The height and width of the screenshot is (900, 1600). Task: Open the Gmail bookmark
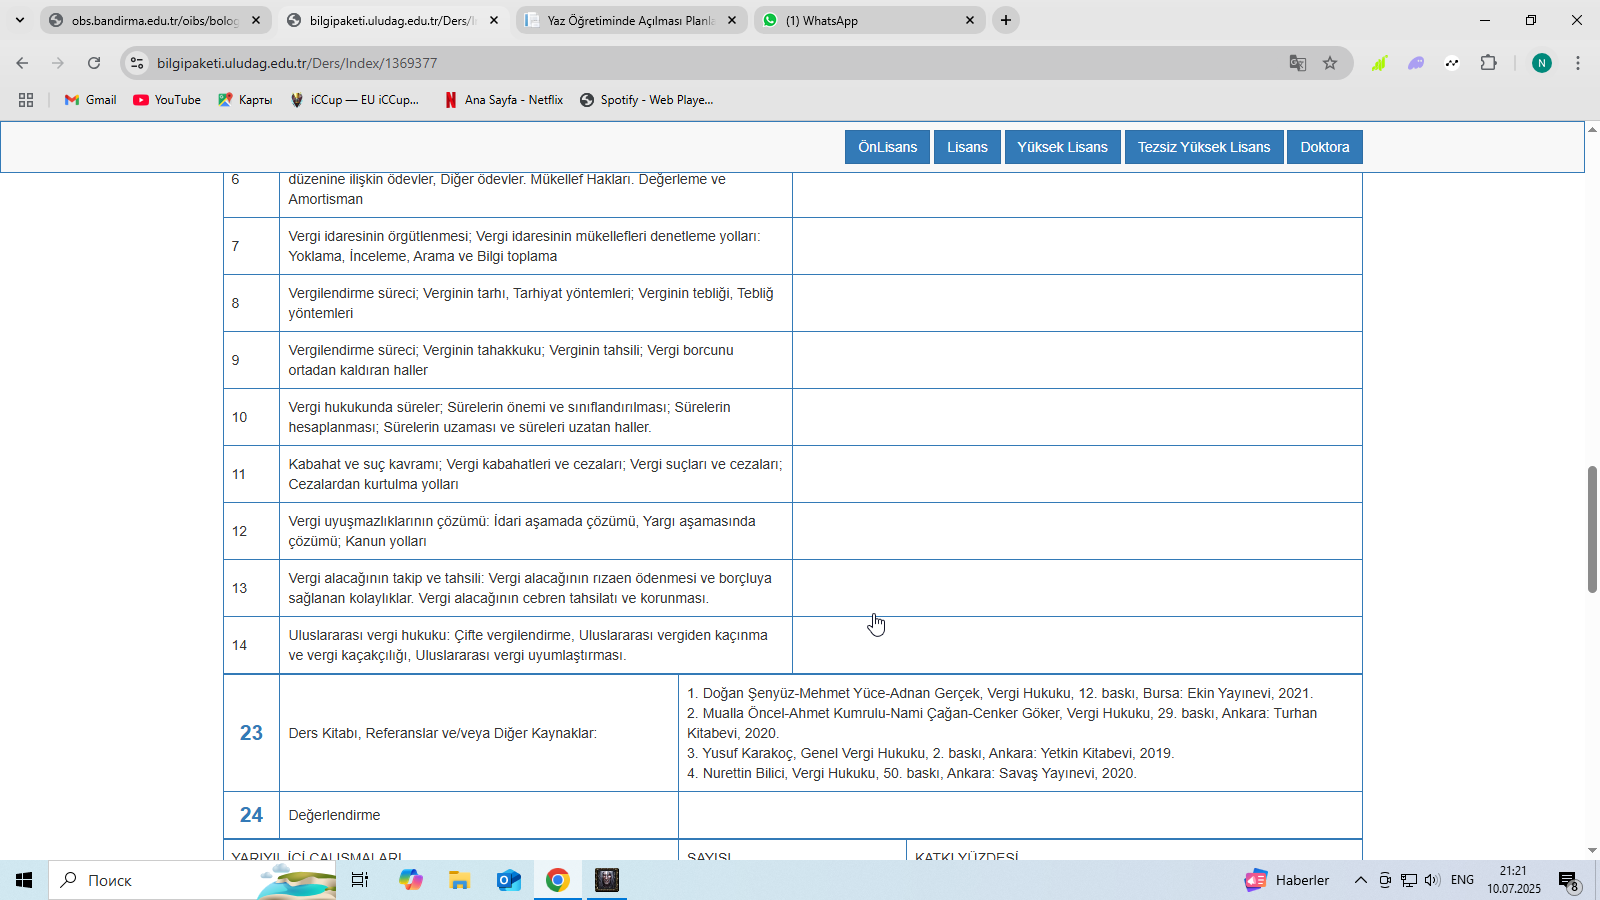coord(90,100)
